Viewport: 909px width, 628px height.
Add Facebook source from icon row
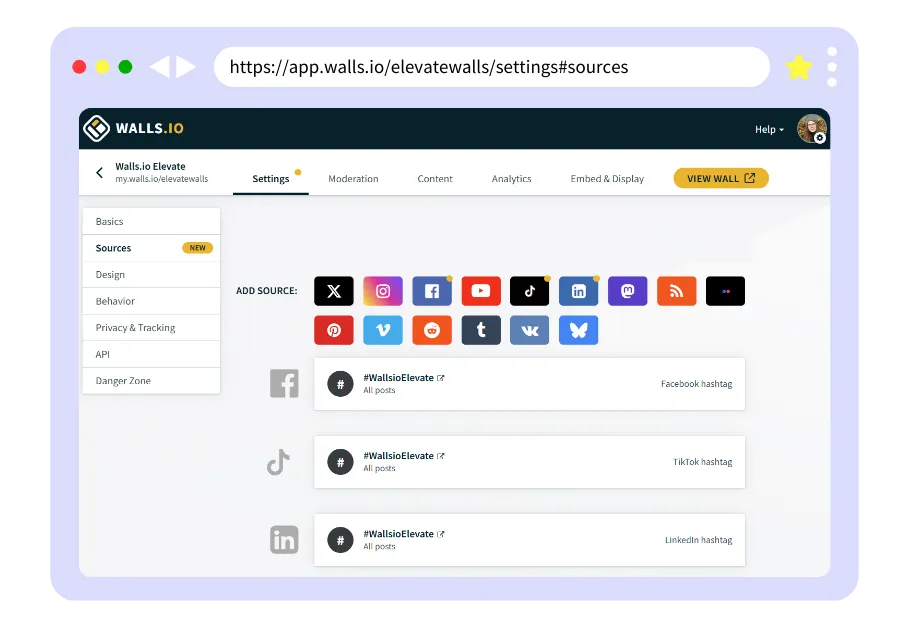click(432, 291)
